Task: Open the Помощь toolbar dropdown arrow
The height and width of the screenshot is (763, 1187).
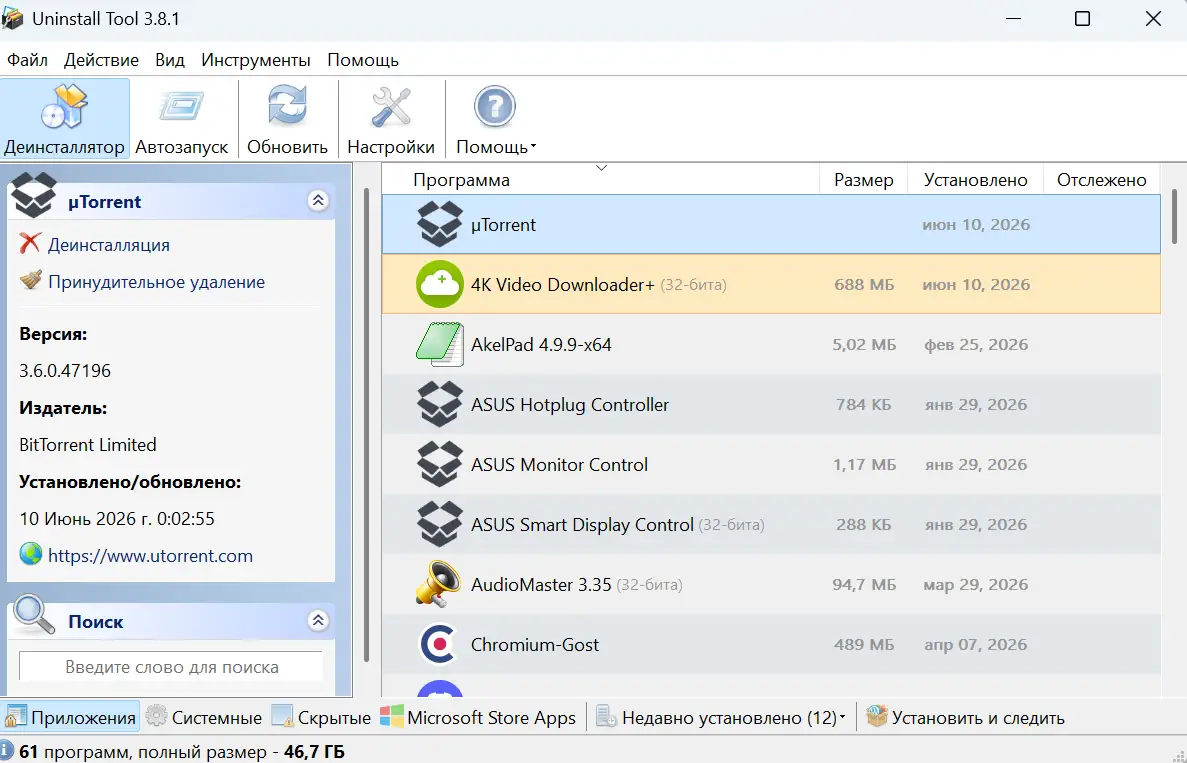Action: tap(533, 147)
